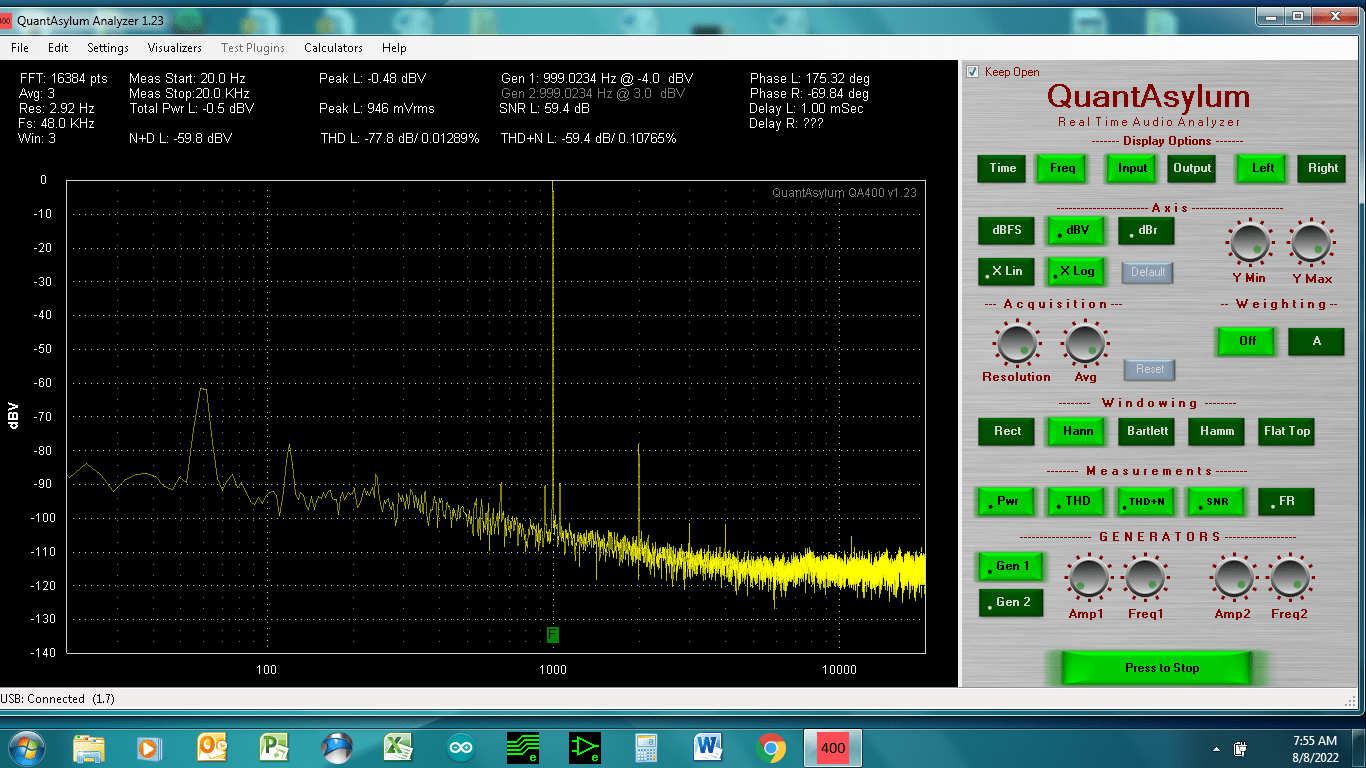
Task: Select the red 400 QuantAsylum taskbar icon
Action: [x=832, y=747]
